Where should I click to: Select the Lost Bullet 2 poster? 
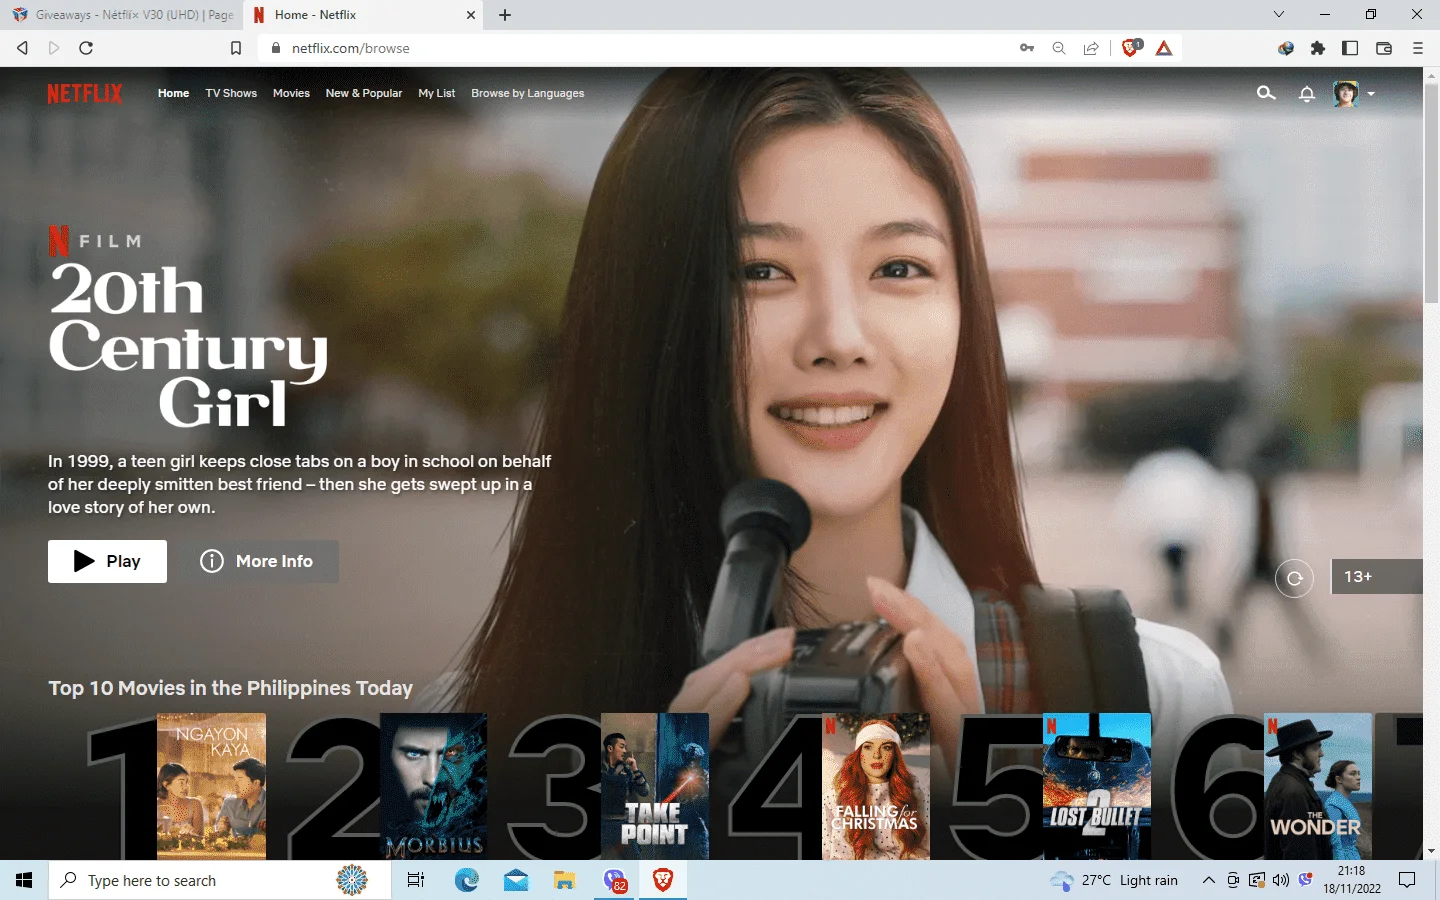click(1097, 786)
